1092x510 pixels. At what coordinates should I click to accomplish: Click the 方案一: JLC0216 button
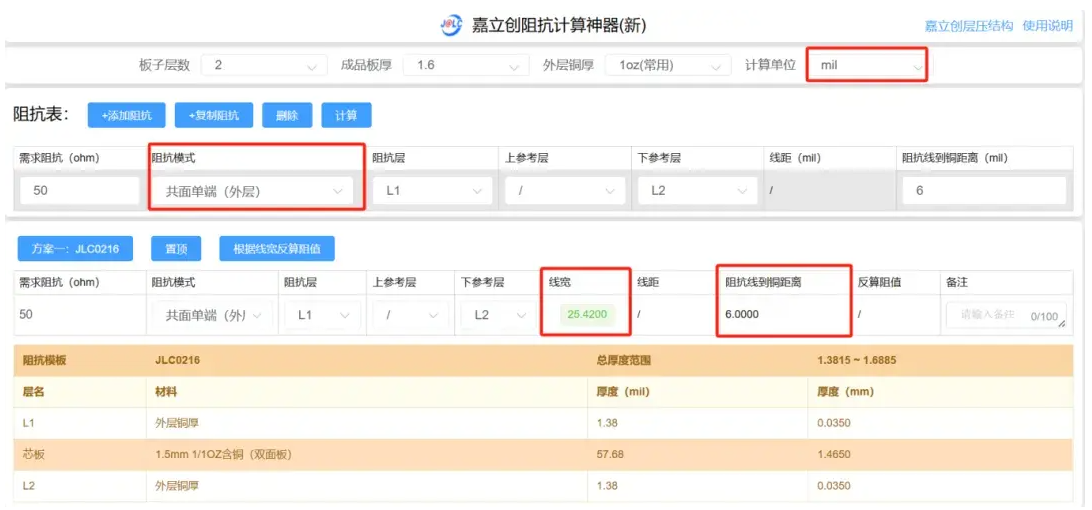(x=75, y=248)
